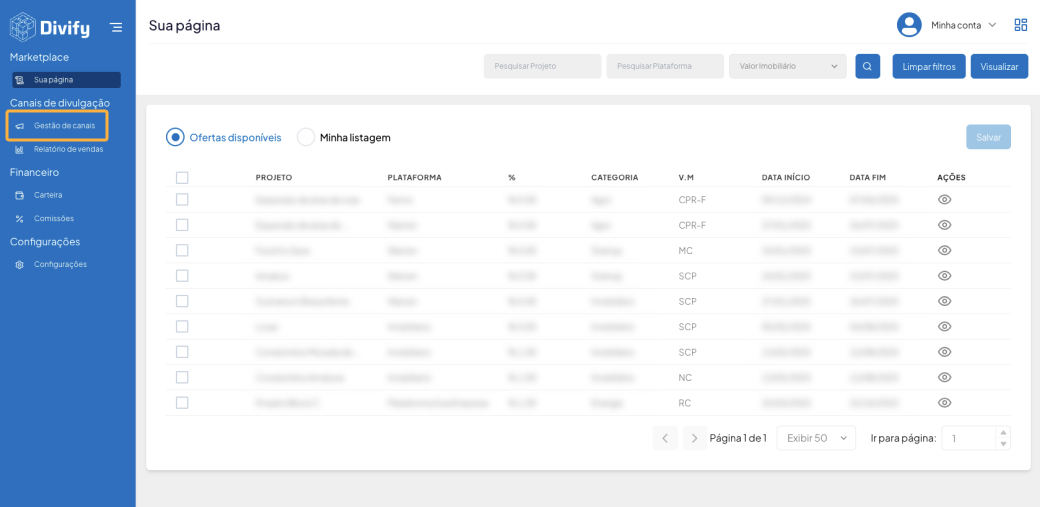Viewport: 1040px width, 507px height.
Task: Click the Pesquisar Projeto search field
Action: [x=542, y=67]
